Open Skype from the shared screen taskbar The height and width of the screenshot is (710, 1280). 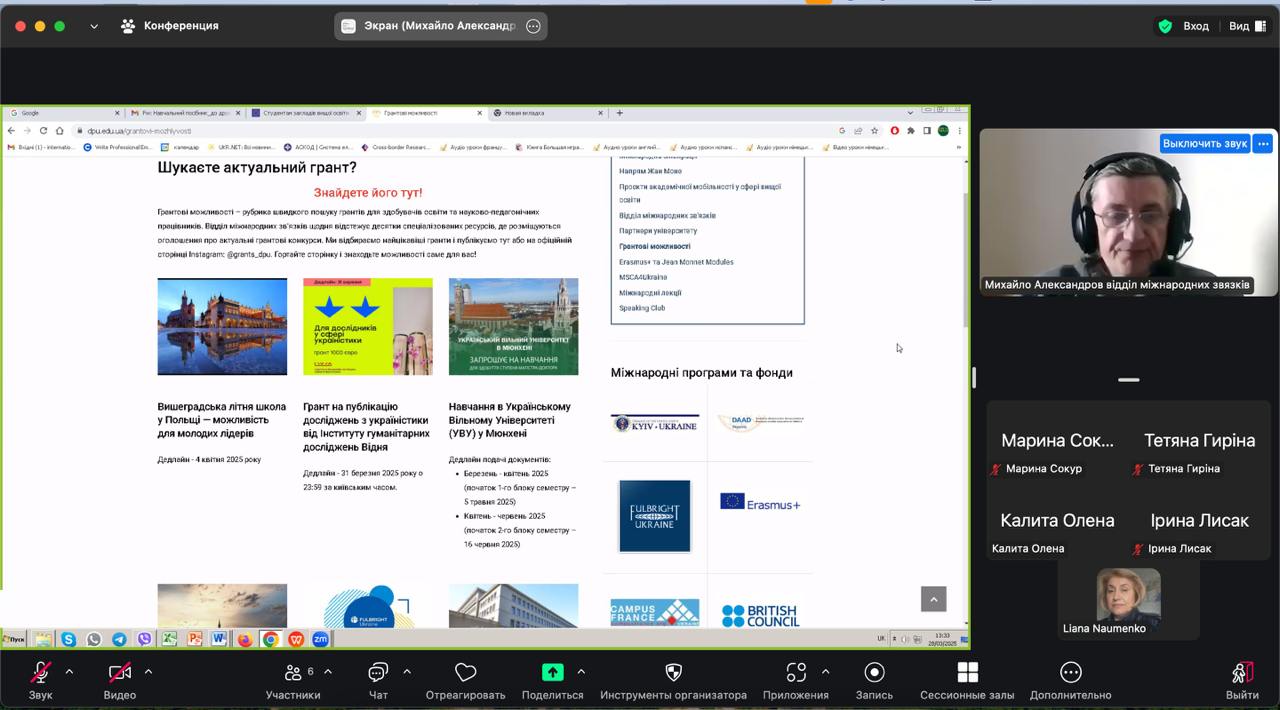(x=68, y=639)
